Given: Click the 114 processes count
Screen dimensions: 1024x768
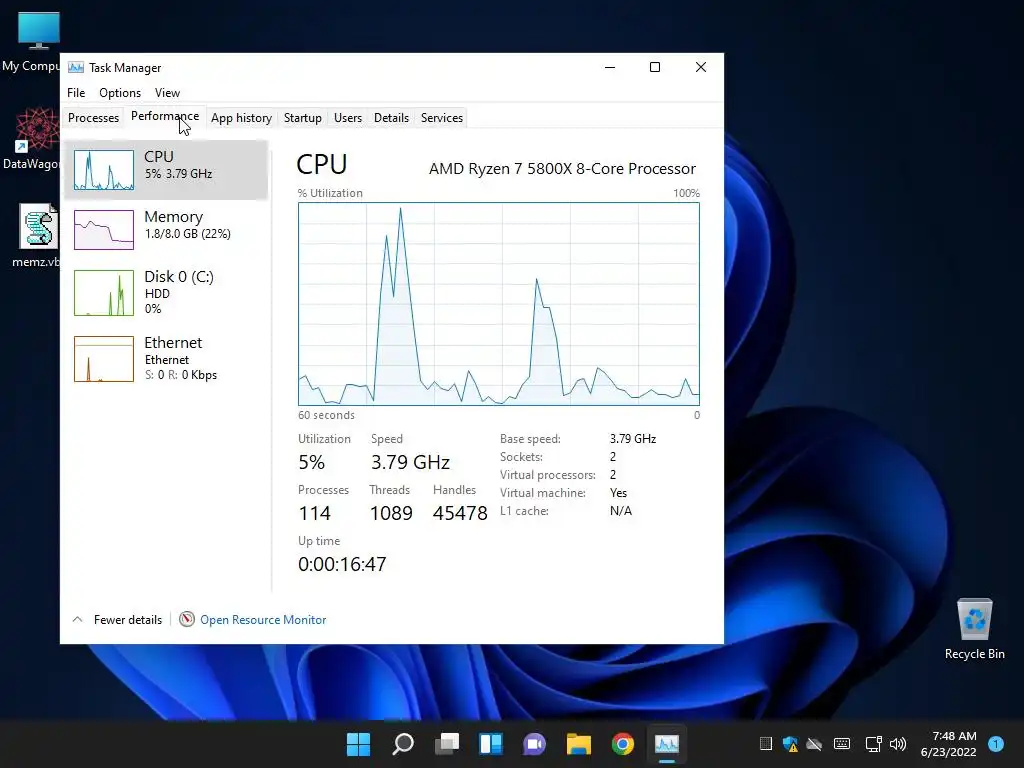Looking at the screenshot, I should point(315,513).
